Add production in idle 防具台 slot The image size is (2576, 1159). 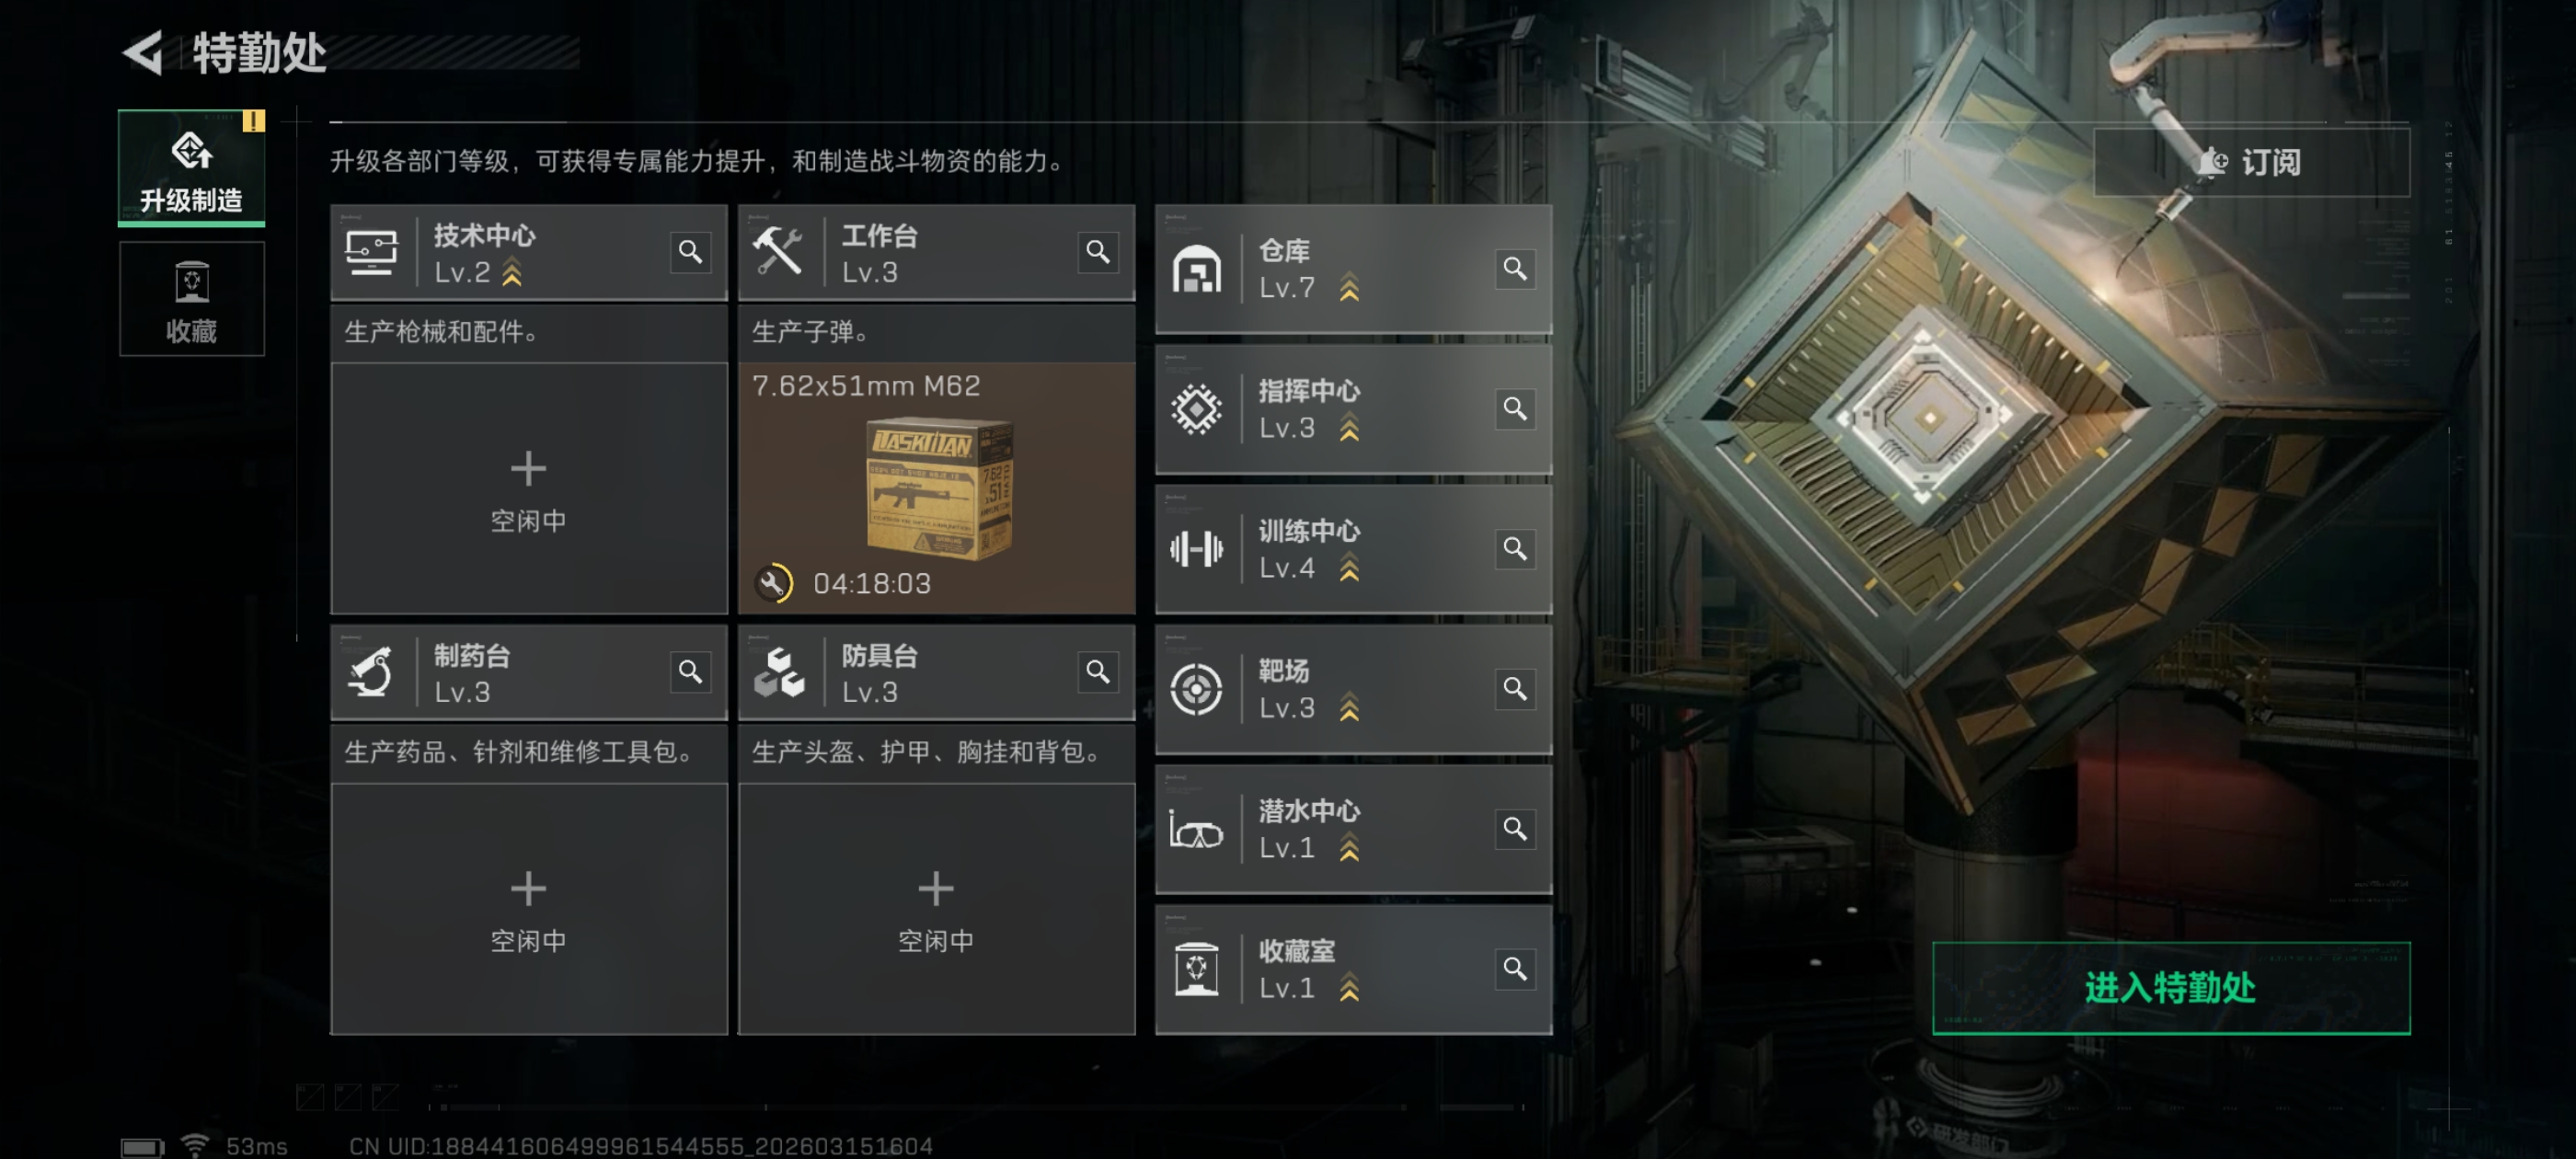(x=936, y=908)
